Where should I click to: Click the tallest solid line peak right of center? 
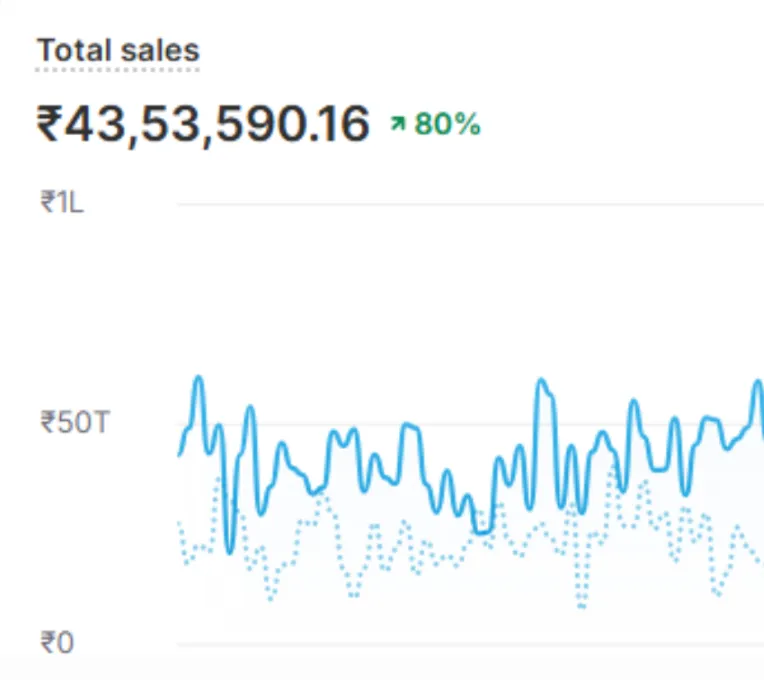[541, 381]
